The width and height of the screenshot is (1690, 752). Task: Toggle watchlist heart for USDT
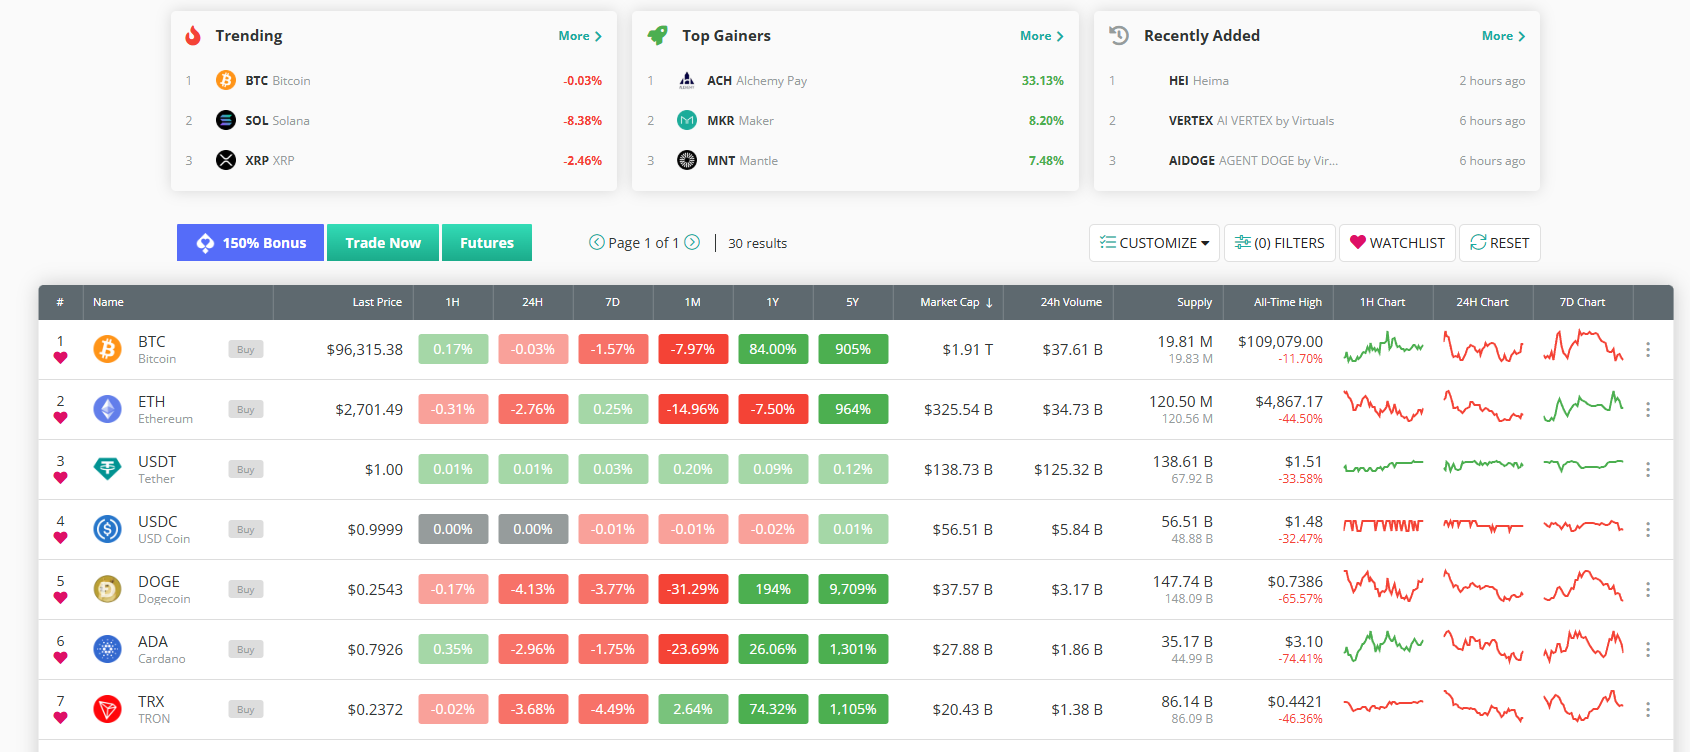point(60,478)
